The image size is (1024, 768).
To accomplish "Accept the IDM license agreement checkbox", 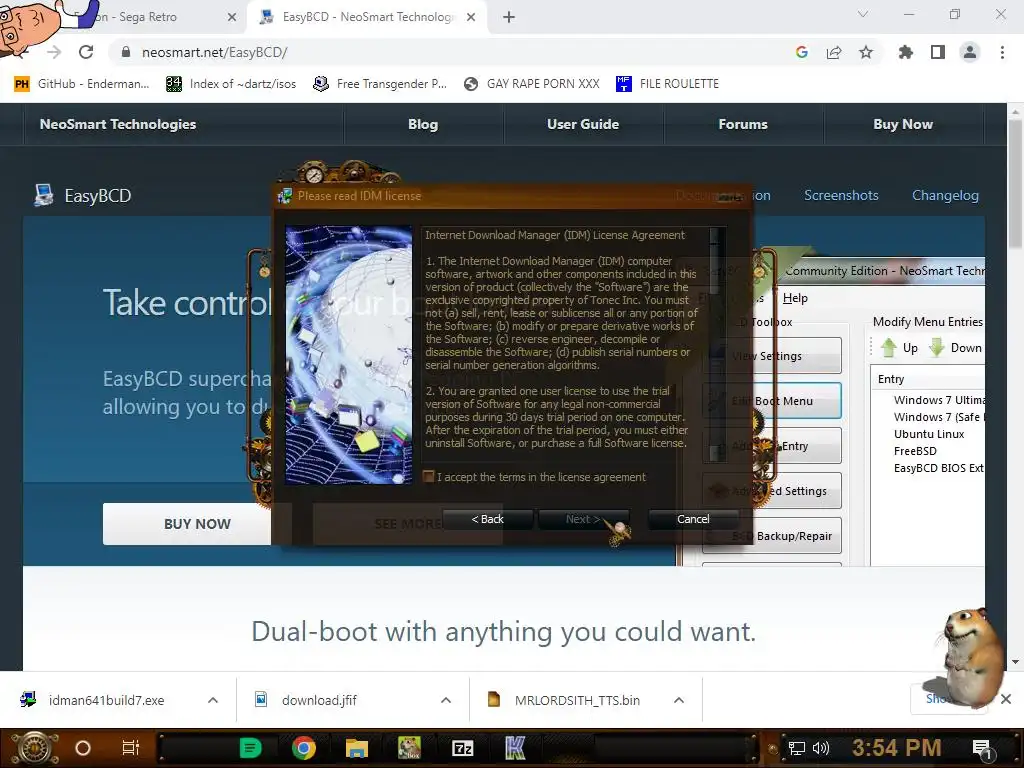I will coord(428,477).
